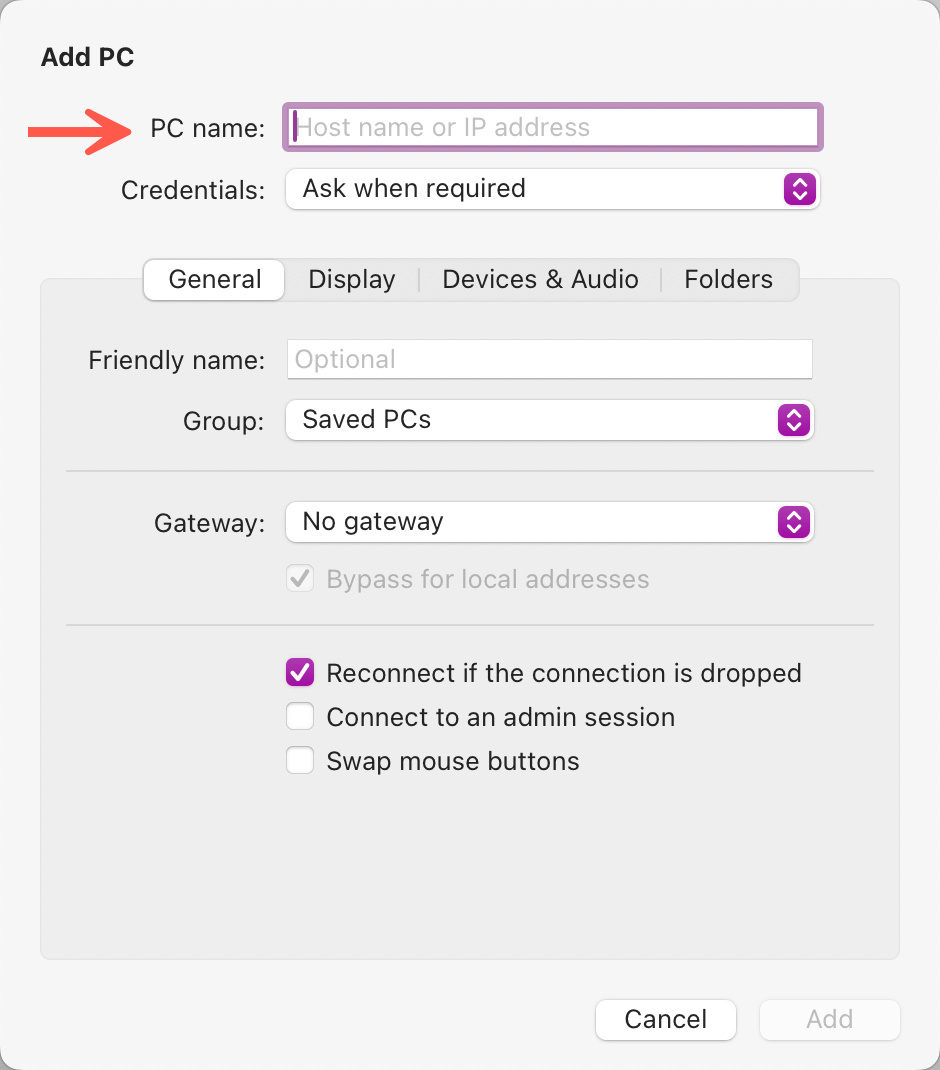This screenshot has width=940, height=1070.
Task: Select the General tab
Action: pyautogui.click(x=213, y=280)
